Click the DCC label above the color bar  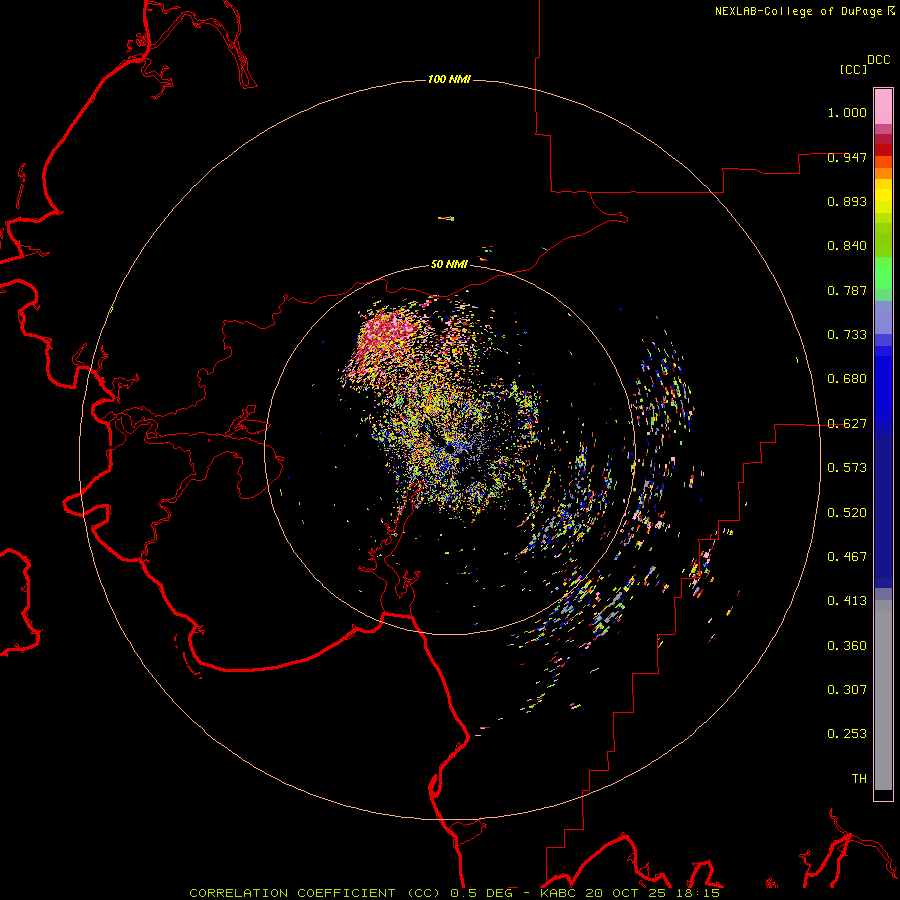pyautogui.click(x=878, y=60)
